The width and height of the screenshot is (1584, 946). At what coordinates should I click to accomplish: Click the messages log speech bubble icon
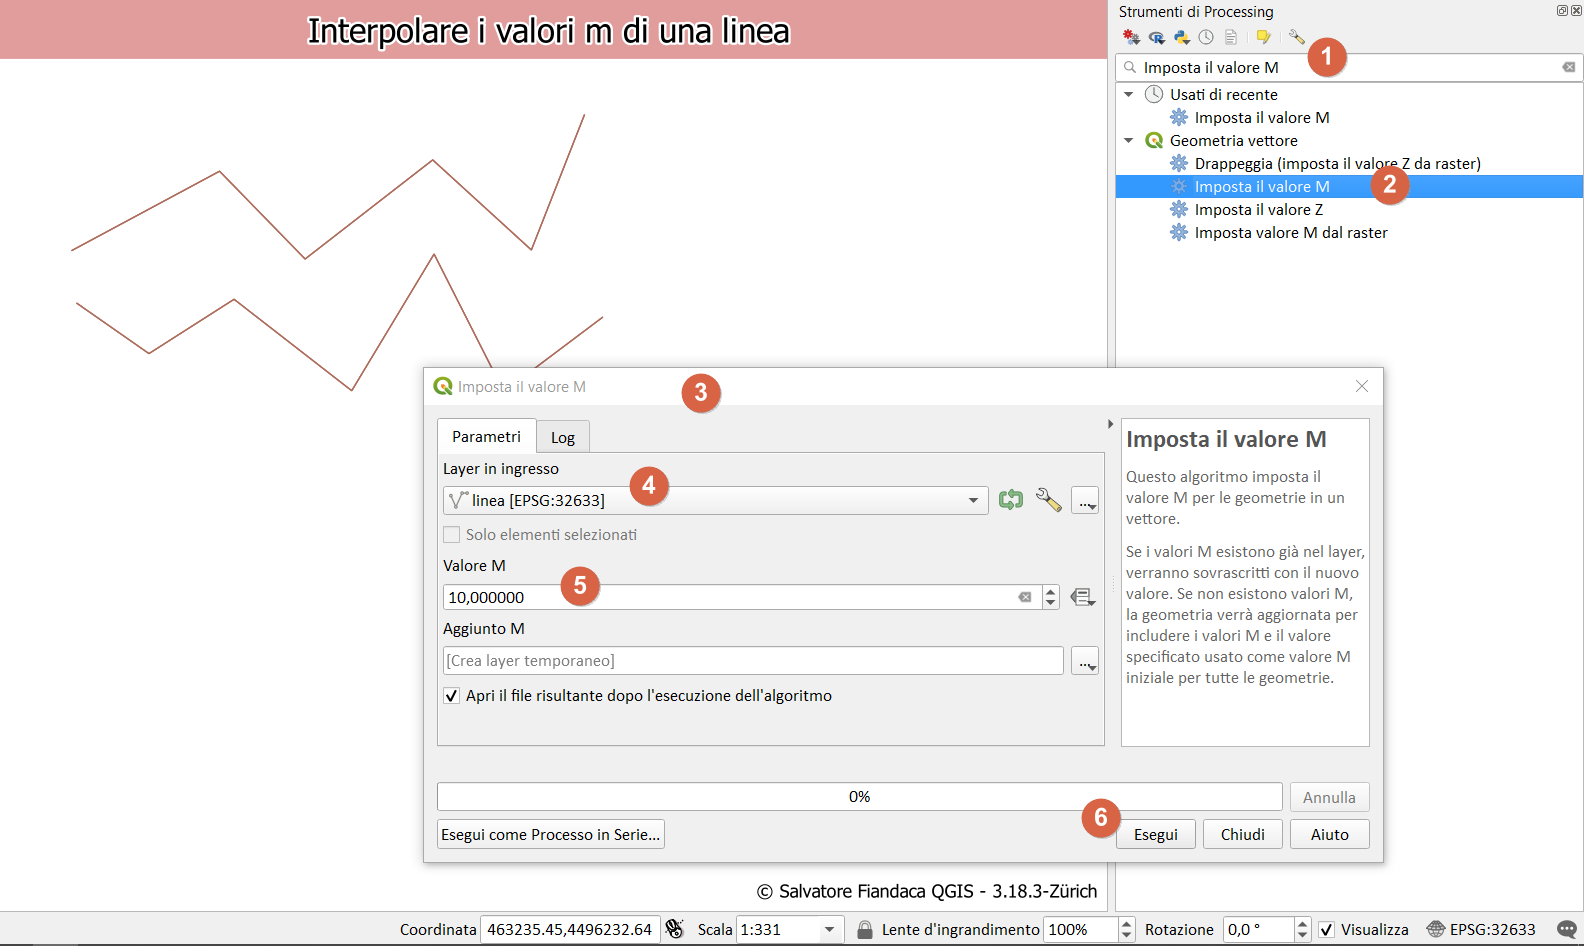click(x=1566, y=929)
